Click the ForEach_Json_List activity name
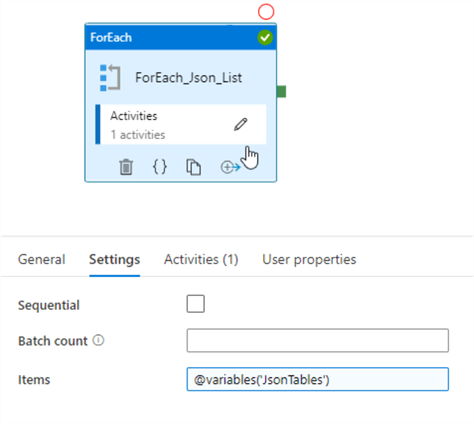The image size is (474, 424). pos(188,78)
